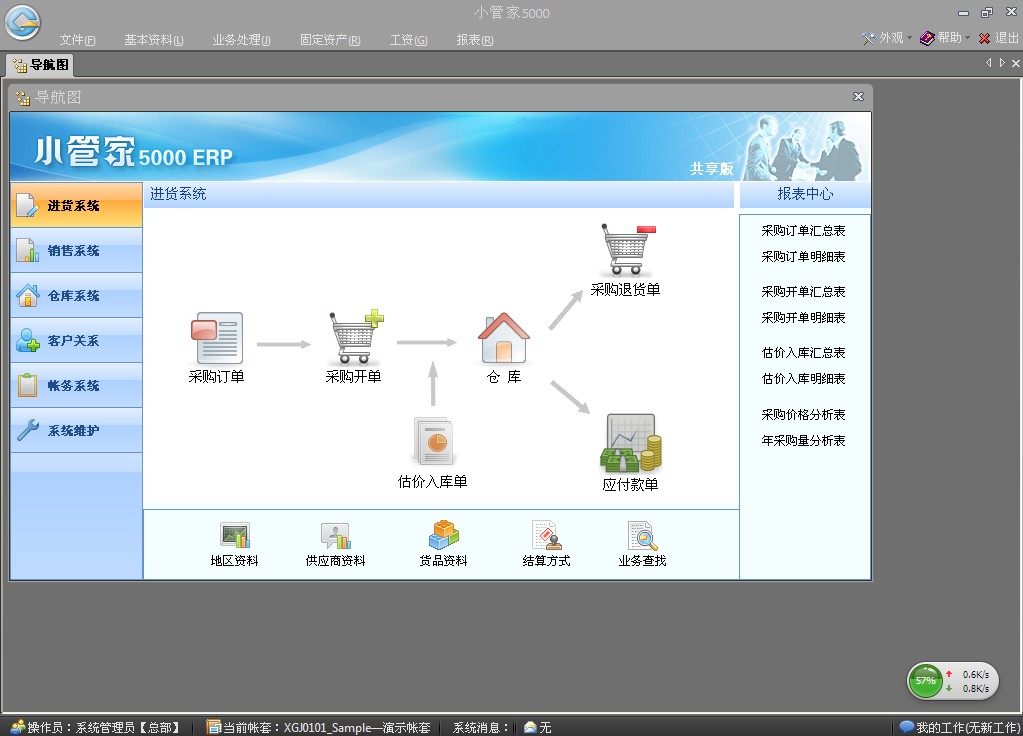Viewport: 1023px width, 736px height.
Task: Open 采购订单明细表 report link
Action: pyautogui.click(x=803, y=256)
